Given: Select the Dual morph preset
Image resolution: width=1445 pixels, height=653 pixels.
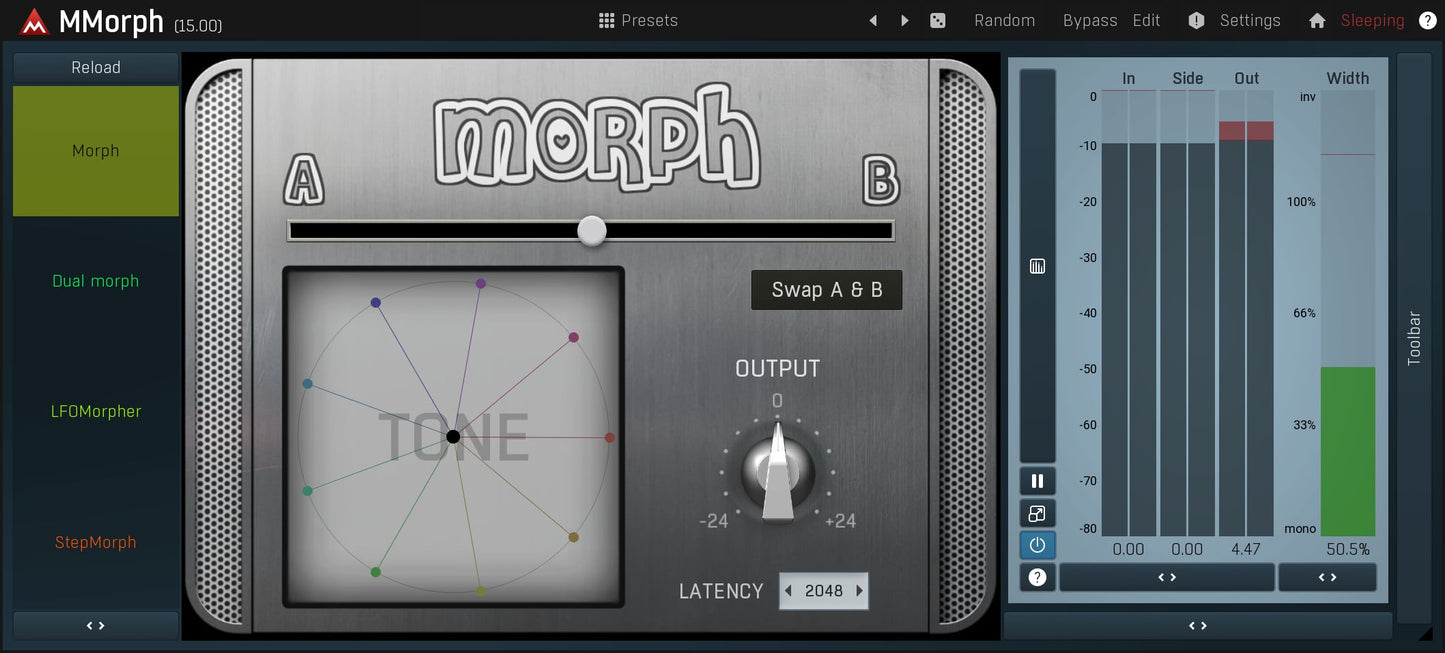Looking at the screenshot, I should click(95, 281).
